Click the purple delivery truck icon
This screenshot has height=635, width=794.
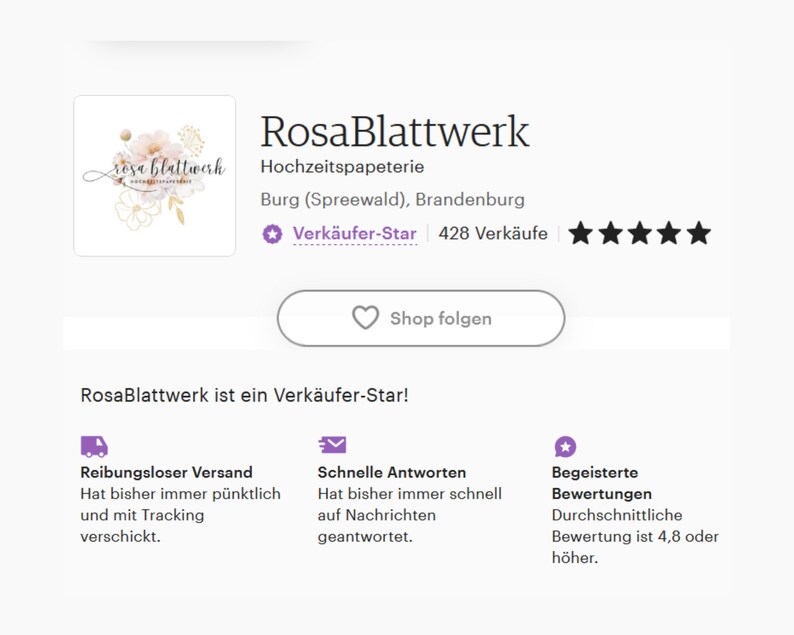click(x=94, y=447)
